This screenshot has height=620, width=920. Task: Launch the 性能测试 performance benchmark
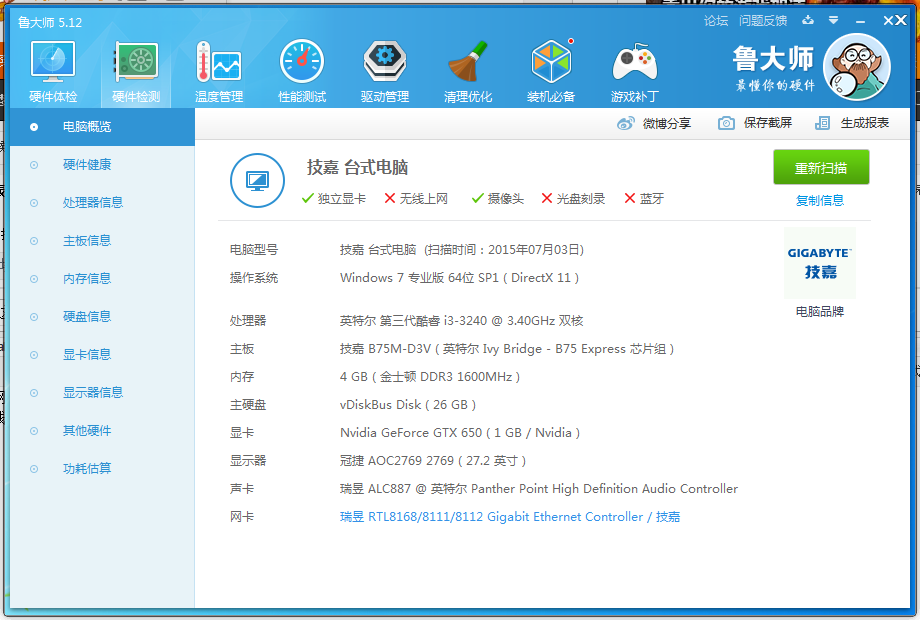click(302, 72)
